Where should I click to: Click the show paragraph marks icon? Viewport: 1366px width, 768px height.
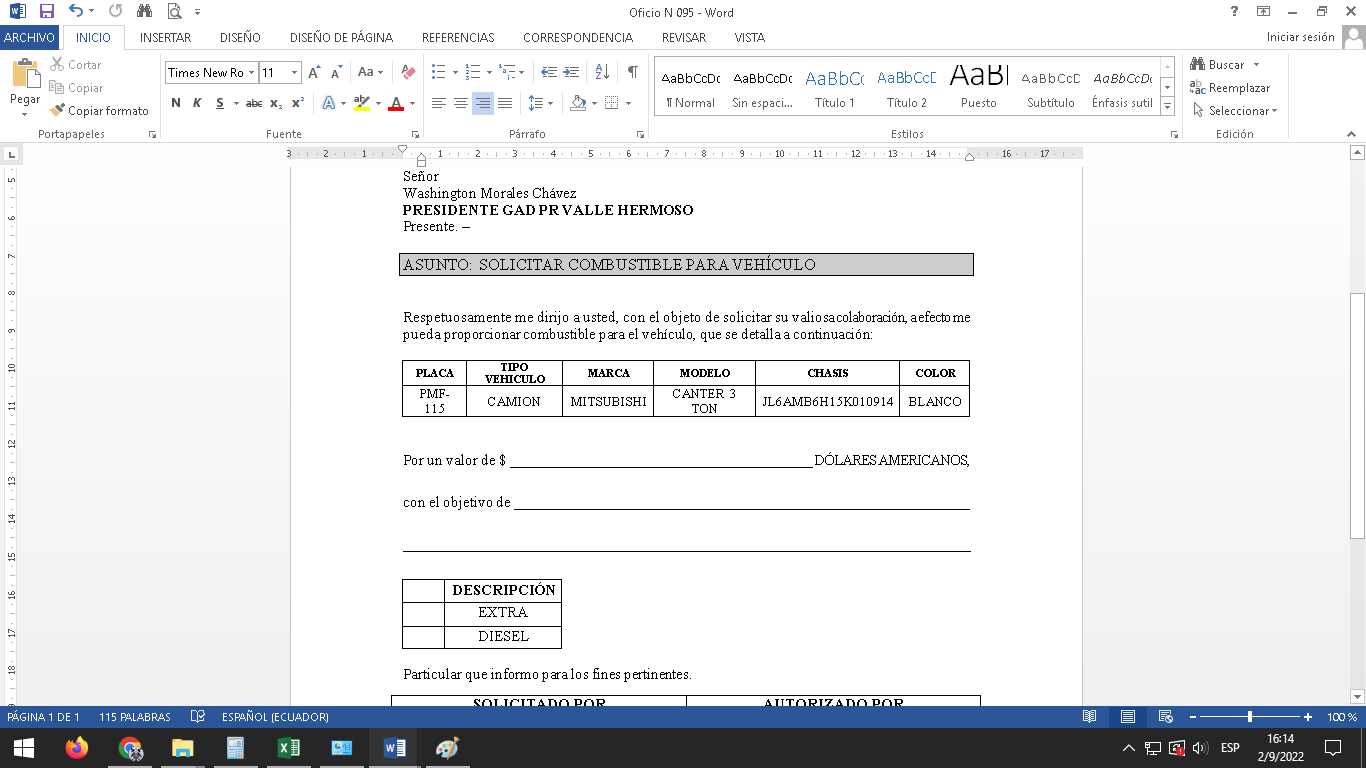632,72
